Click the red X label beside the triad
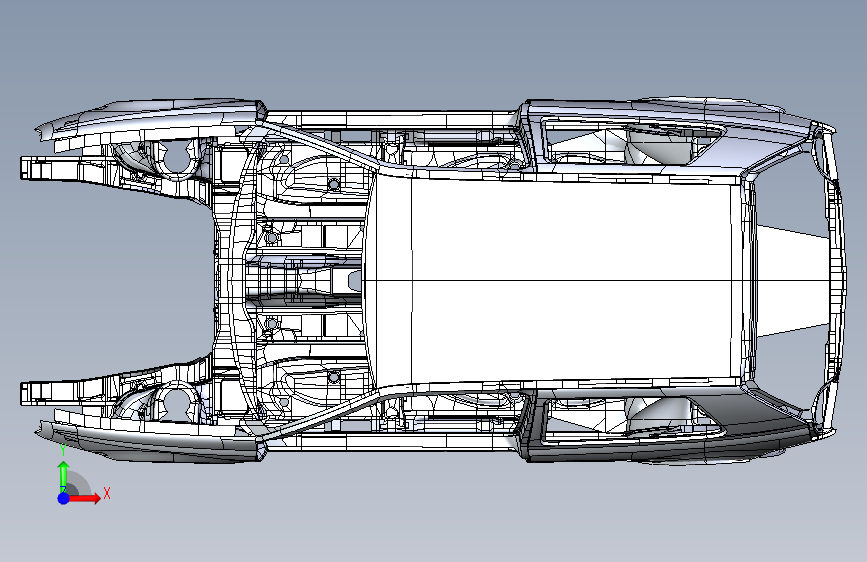 pyautogui.click(x=107, y=493)
